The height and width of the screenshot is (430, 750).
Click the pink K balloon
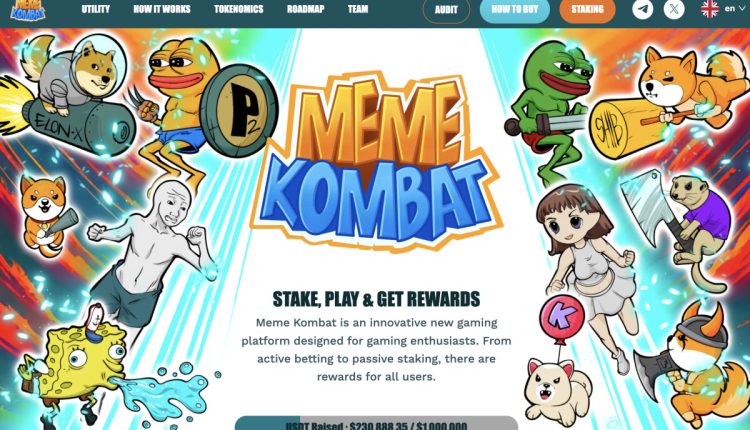point(562,318)
